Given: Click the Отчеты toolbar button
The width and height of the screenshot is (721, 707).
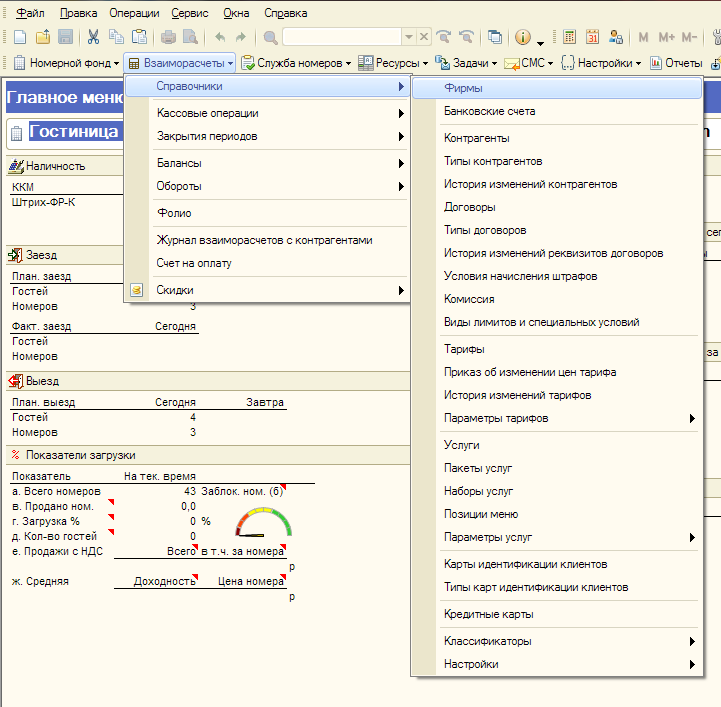Looking at the screenshot, I should click(x=676, y=63).
